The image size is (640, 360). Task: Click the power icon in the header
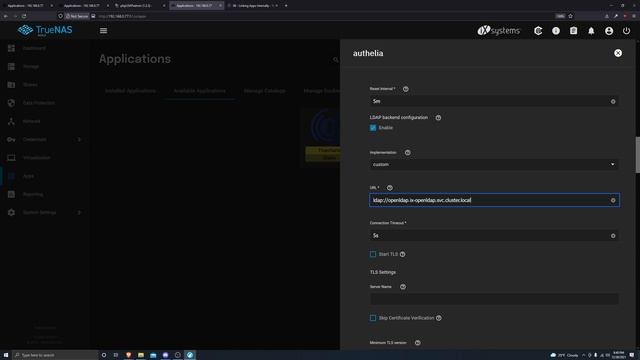point(627,31)
